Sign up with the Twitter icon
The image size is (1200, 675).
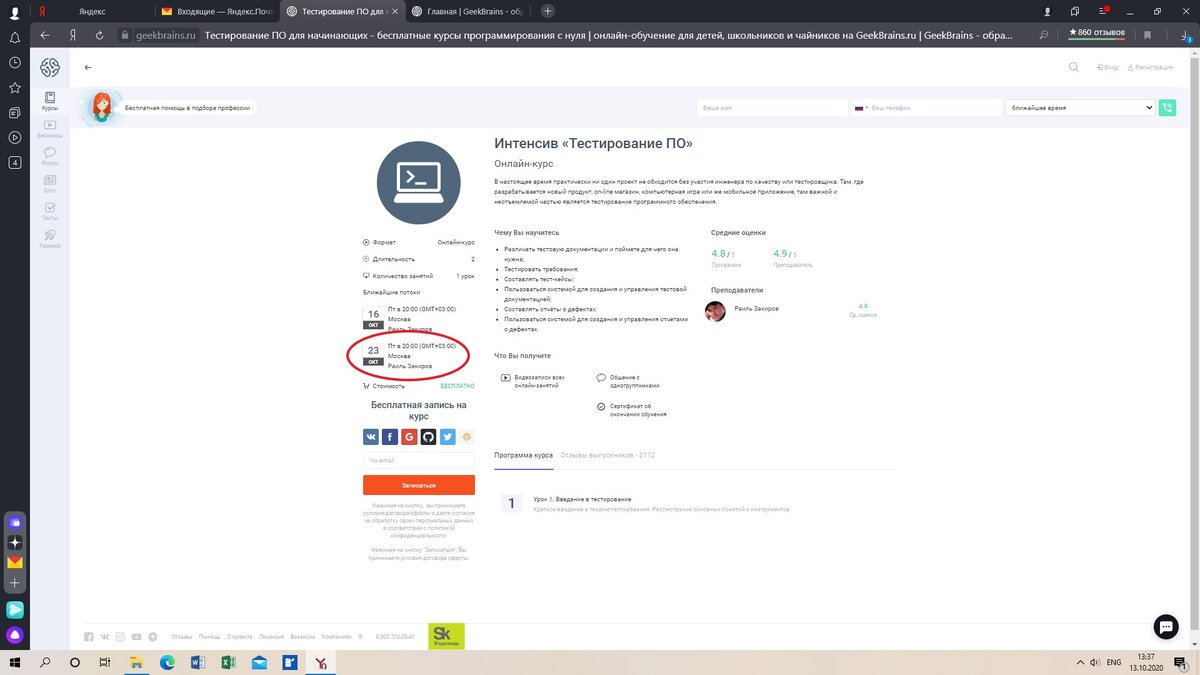pos(447,437)
